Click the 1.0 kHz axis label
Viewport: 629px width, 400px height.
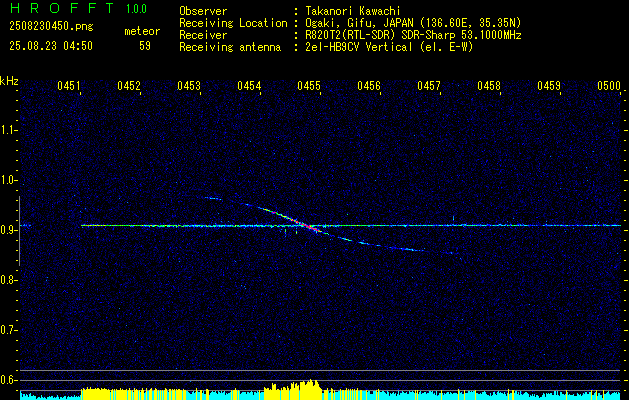tap(7, 180)
